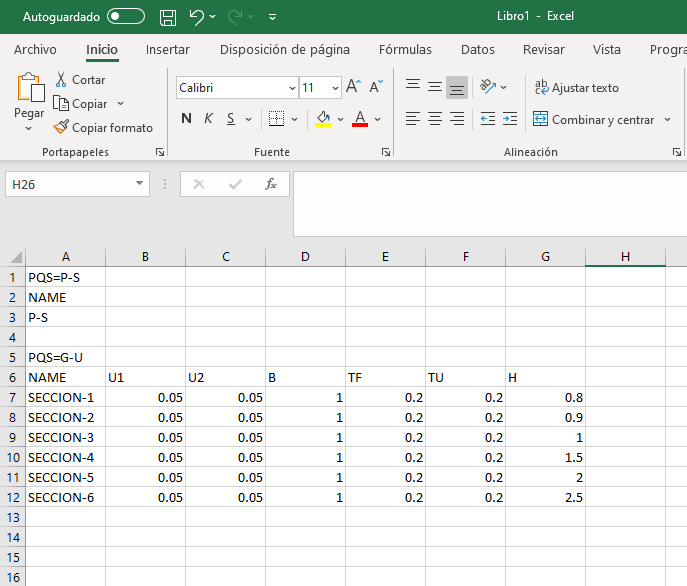Click Cortar with the scissors

(x=80, y=80)
